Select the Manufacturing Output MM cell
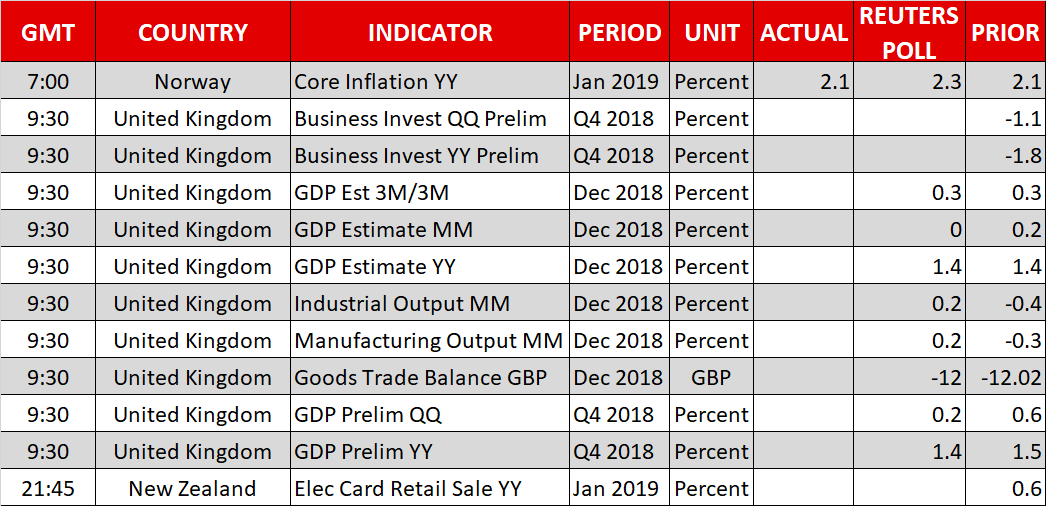This screenshot has height=506, width=1046. [x=430, y=341]
